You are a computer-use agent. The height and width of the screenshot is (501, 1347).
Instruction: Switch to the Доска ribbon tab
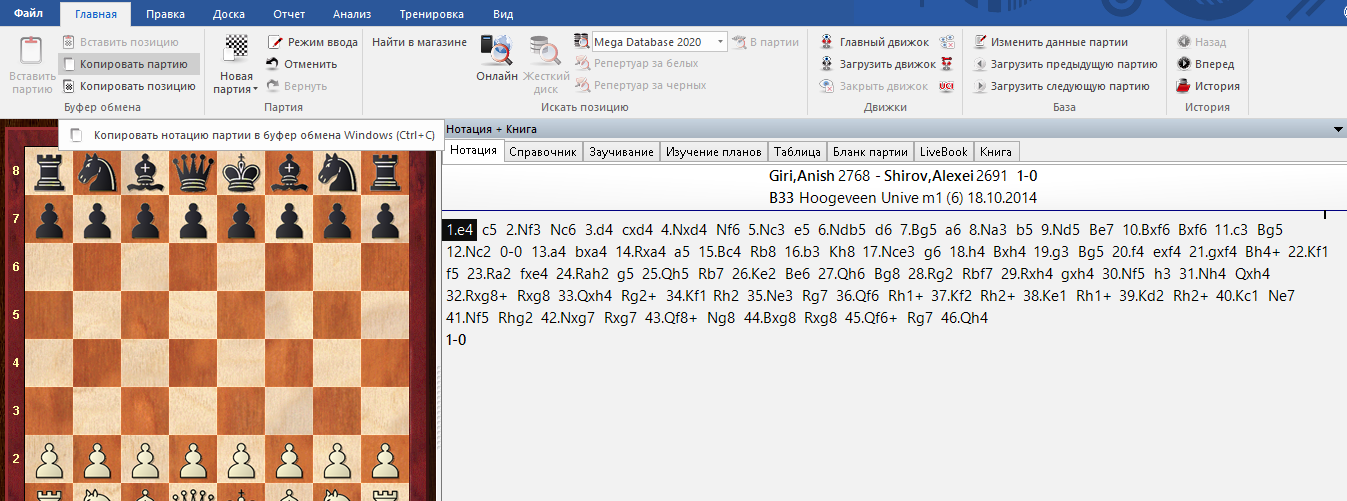[x=228, y=14]
